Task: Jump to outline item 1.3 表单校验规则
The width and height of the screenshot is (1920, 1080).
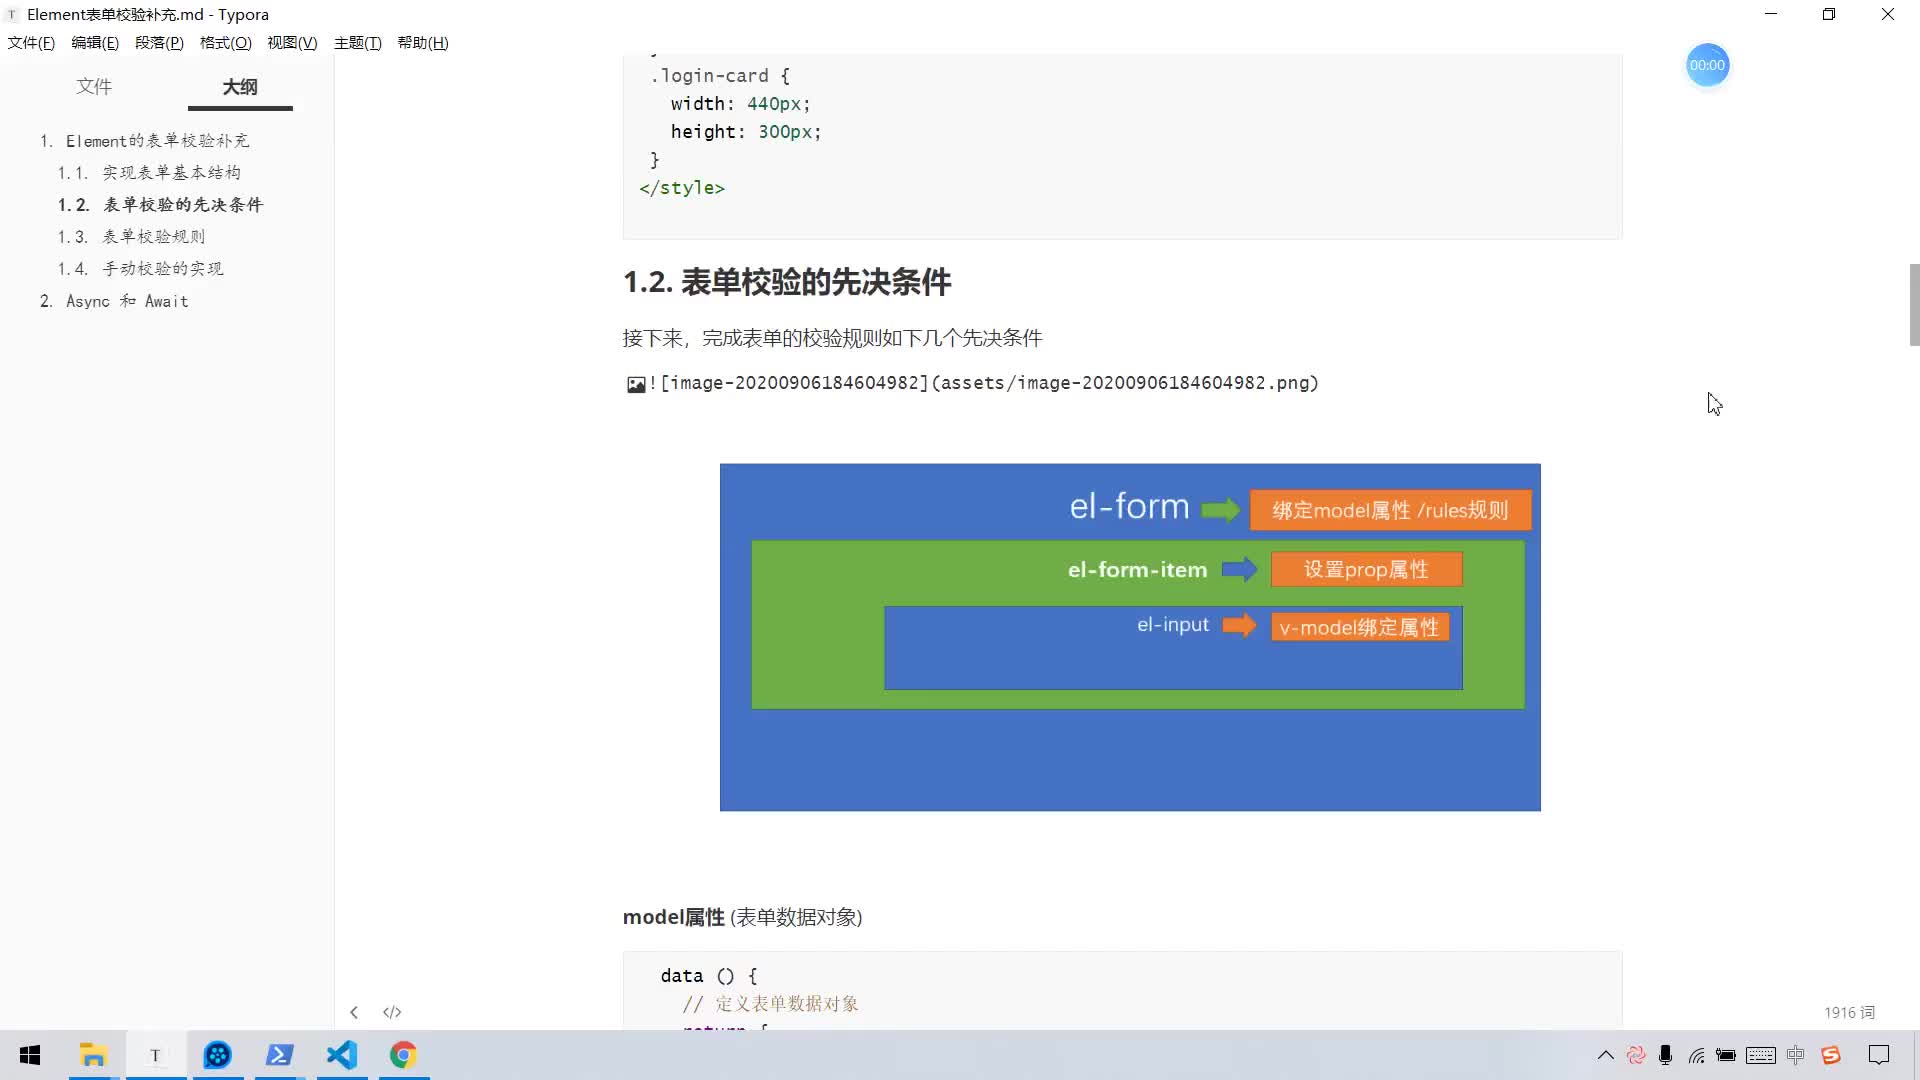Action: (x=154, y=237)
